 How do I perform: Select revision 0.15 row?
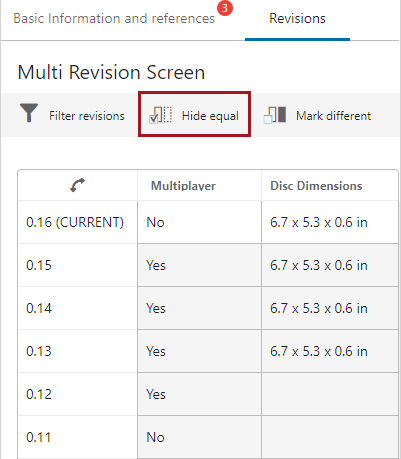click(x=208, y=265)
